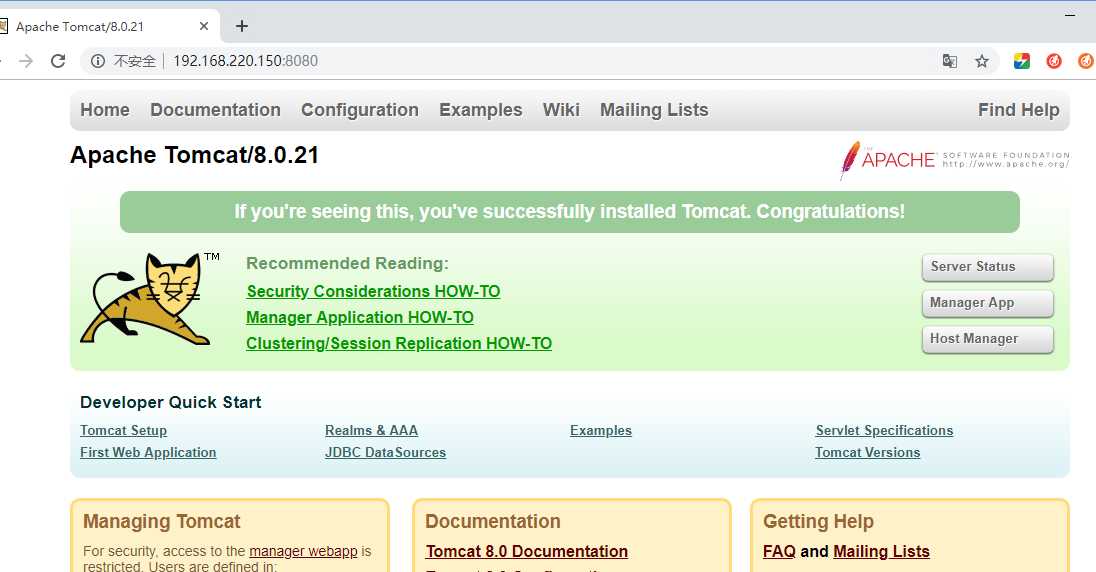Open Mailing Lists link under Getting Help
This screenshot has height=572, width=1096.
[x=881, y=551]
